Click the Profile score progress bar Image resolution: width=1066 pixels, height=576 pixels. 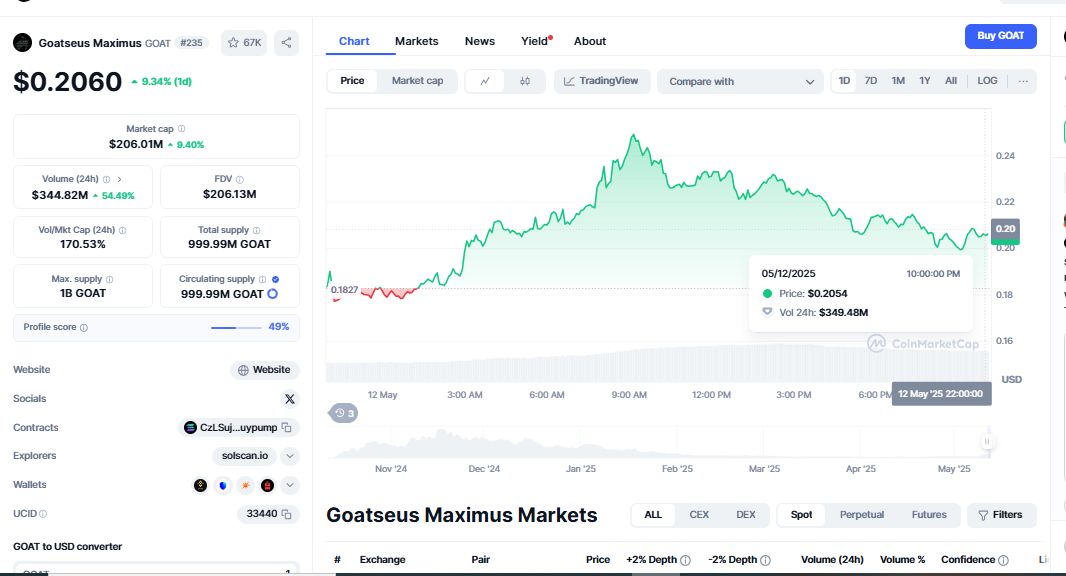236,328
